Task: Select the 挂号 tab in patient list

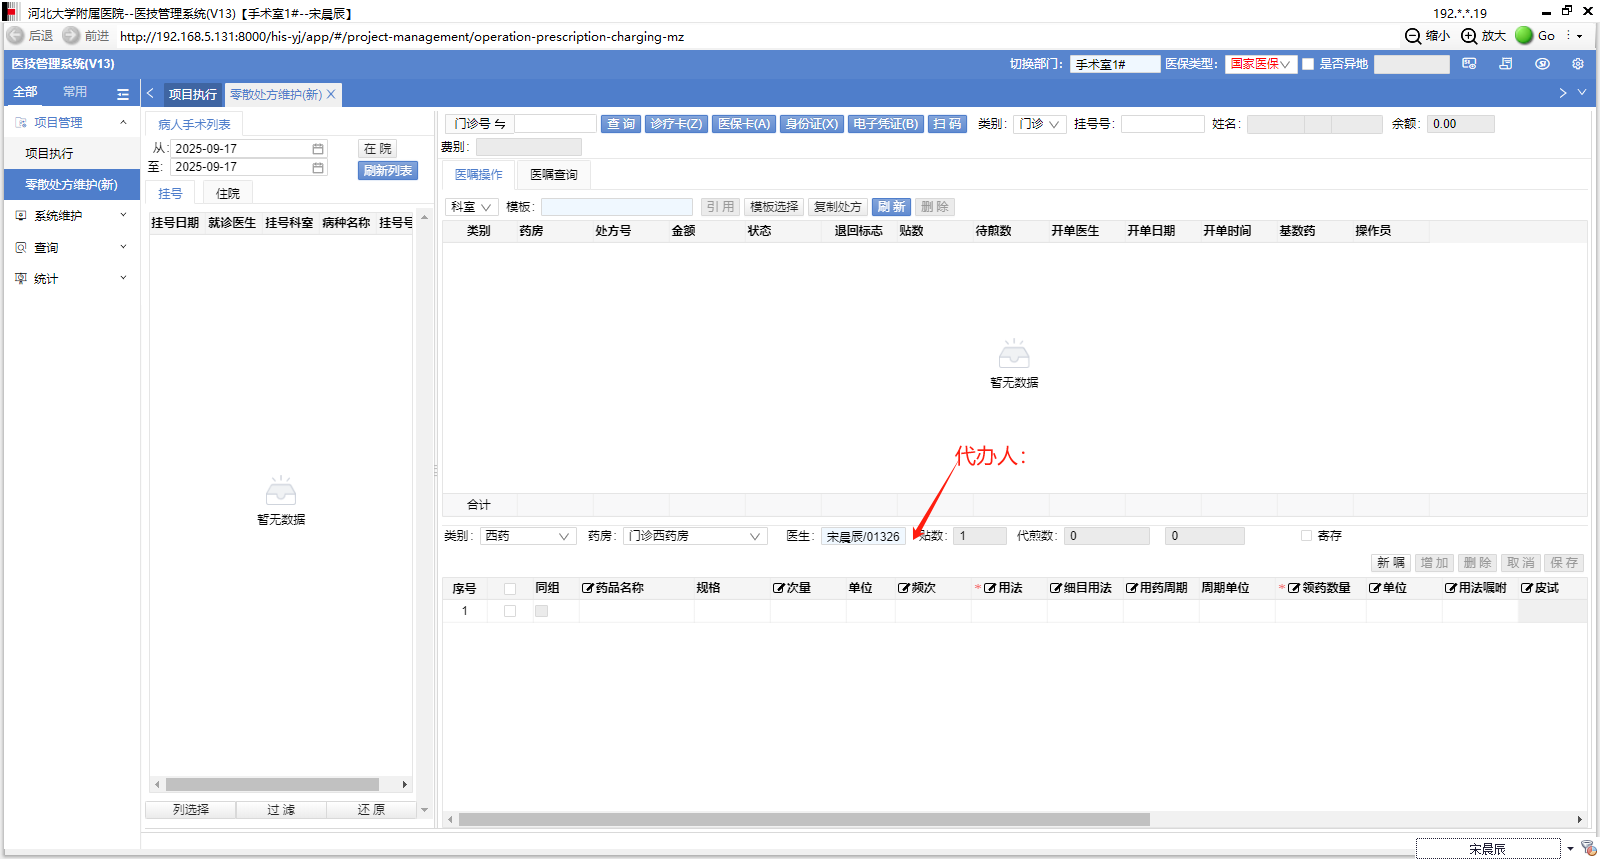Action: (170, 194)
